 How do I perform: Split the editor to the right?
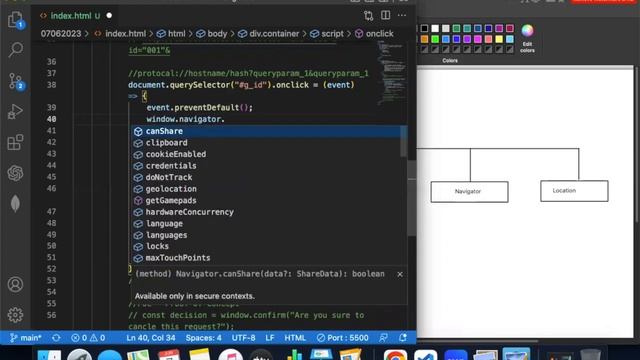click(385, 16)
